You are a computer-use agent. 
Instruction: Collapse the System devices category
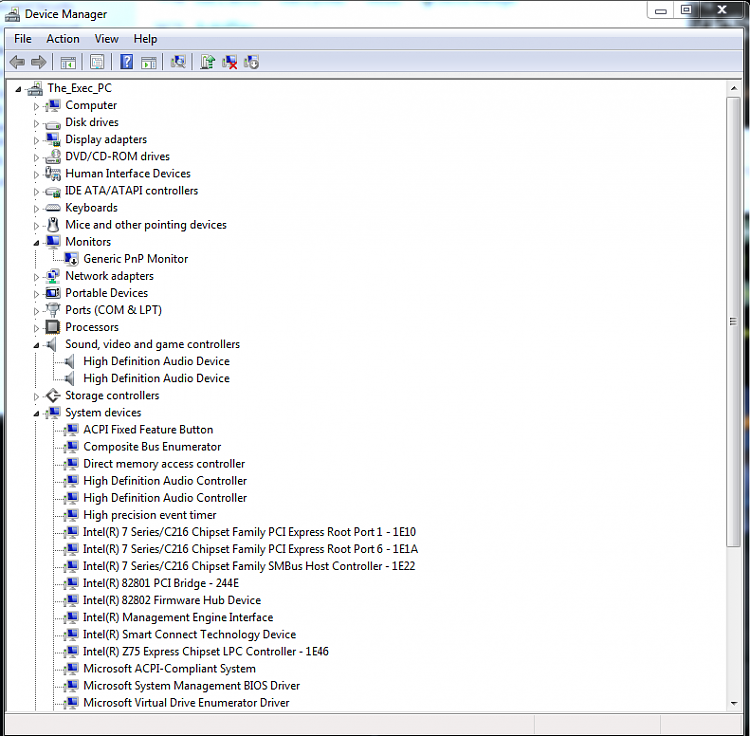(x=36, y=414)
